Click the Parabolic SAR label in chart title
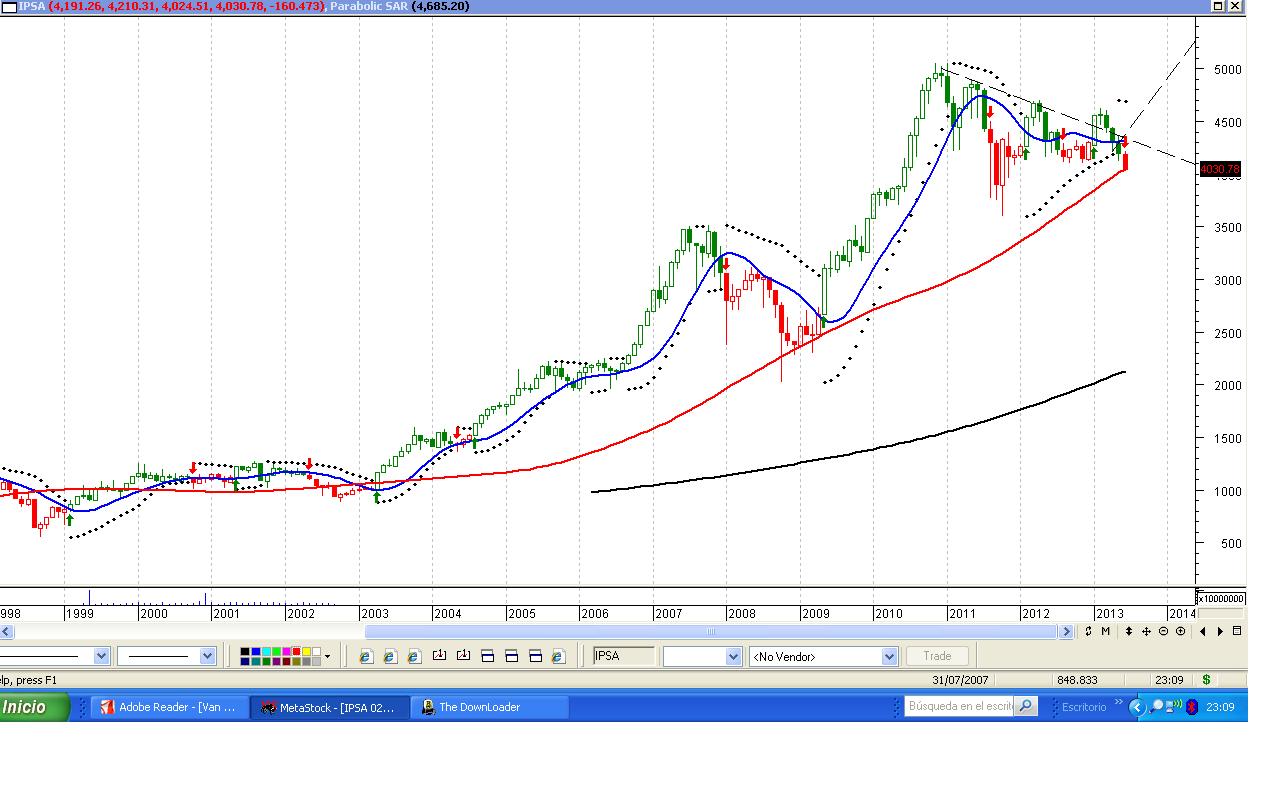Viewport: 1280px width, 800px height. (368, 6)
